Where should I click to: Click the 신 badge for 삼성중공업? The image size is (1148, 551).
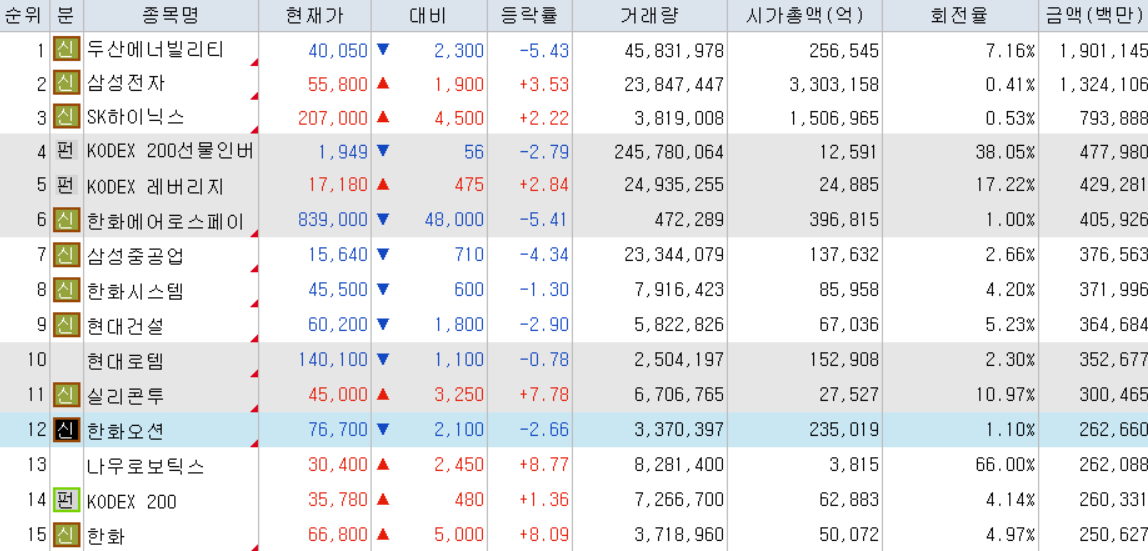click(66, 255)
